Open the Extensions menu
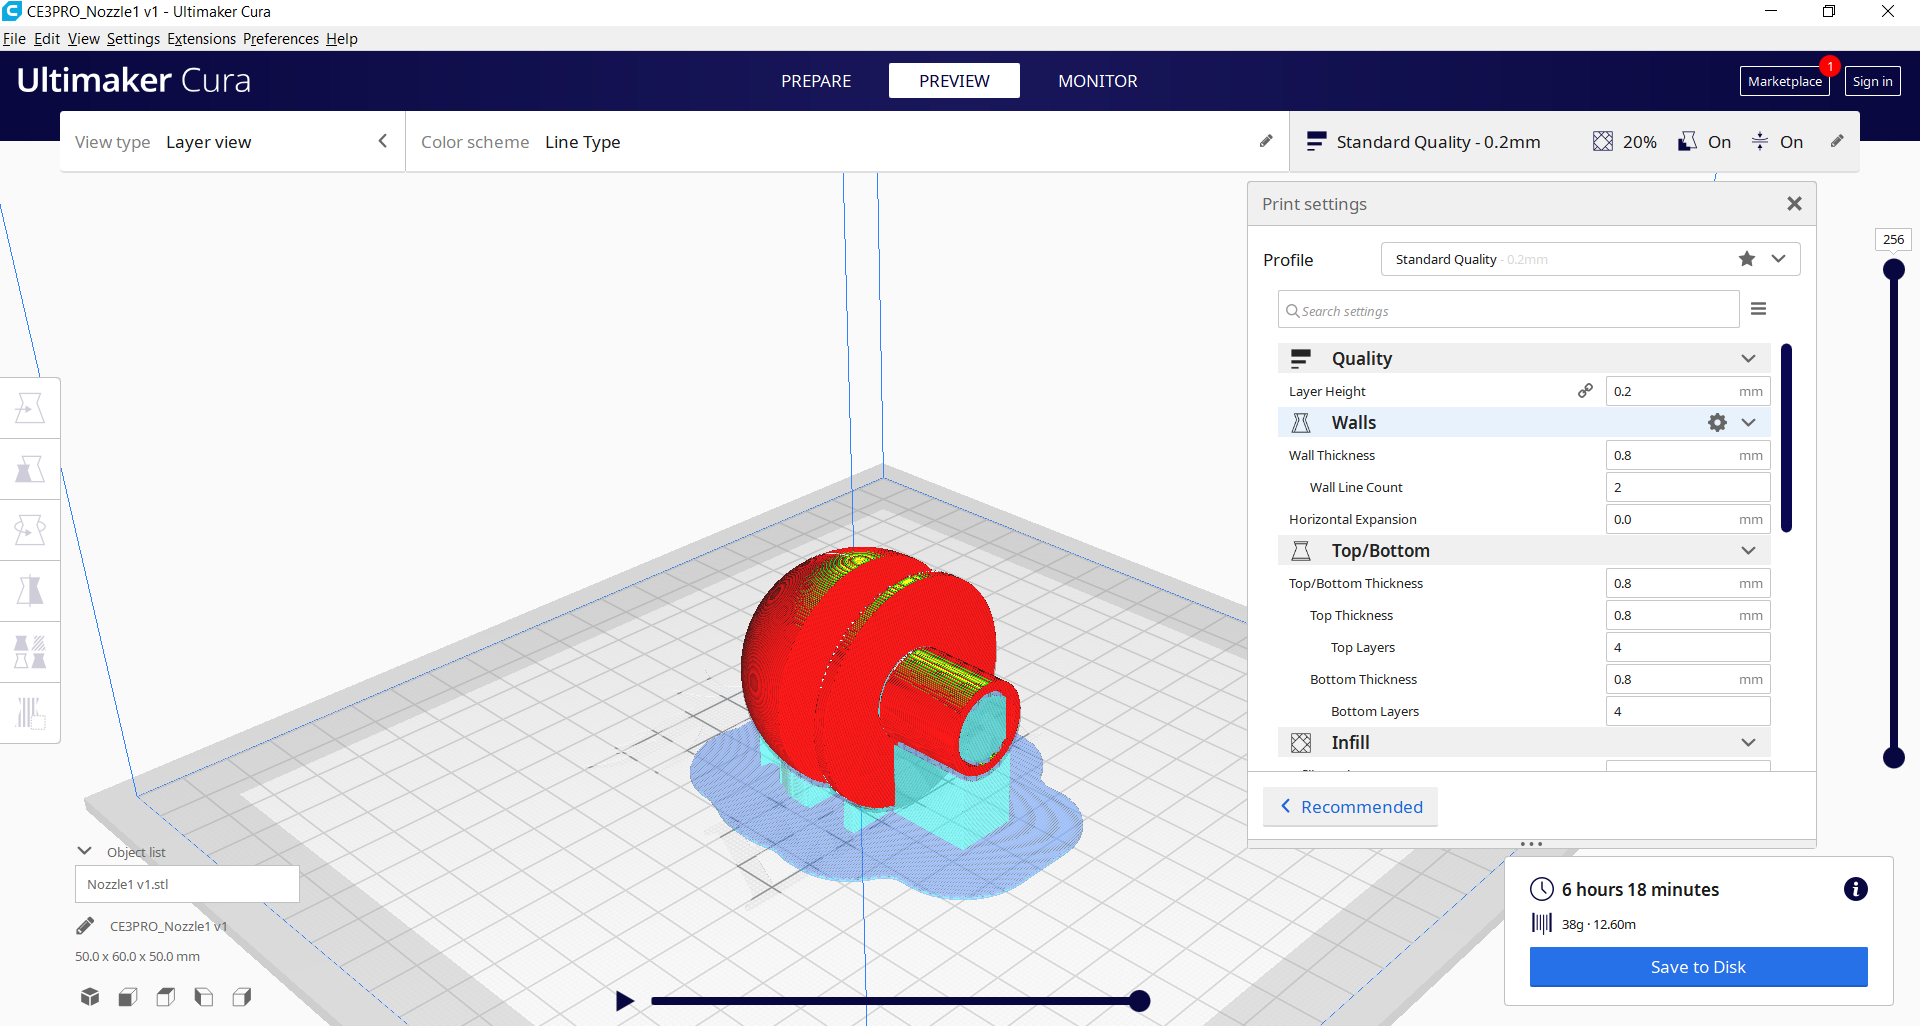Viewport: 1920px width, 1026px height. (x=201, y=39)
